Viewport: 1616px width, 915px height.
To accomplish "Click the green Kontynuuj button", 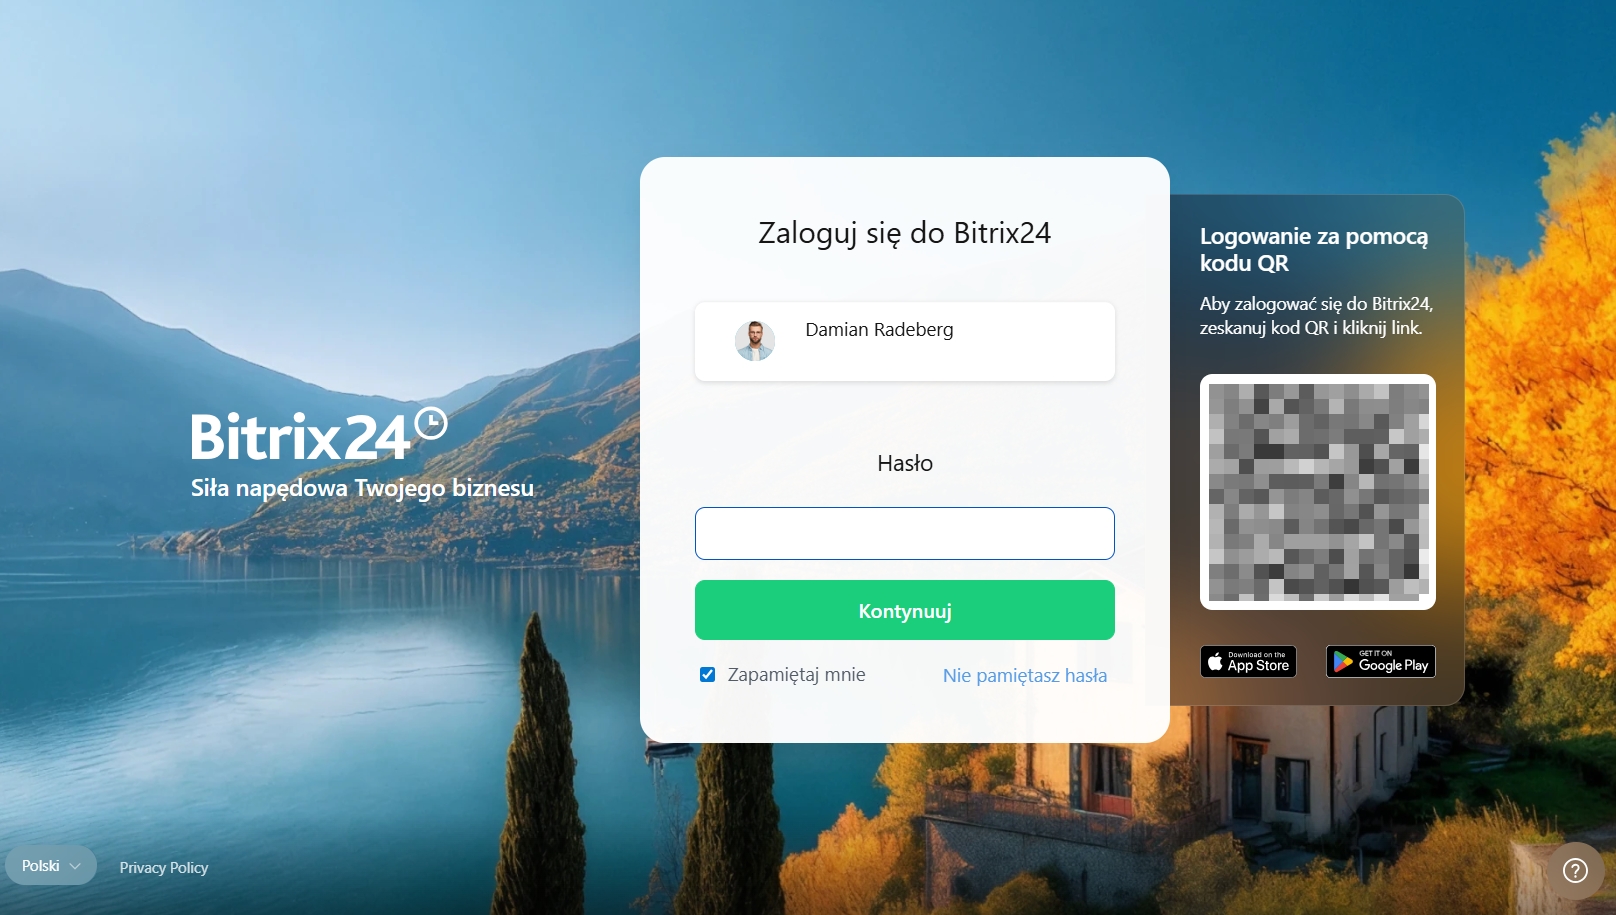I will (905, 610).
